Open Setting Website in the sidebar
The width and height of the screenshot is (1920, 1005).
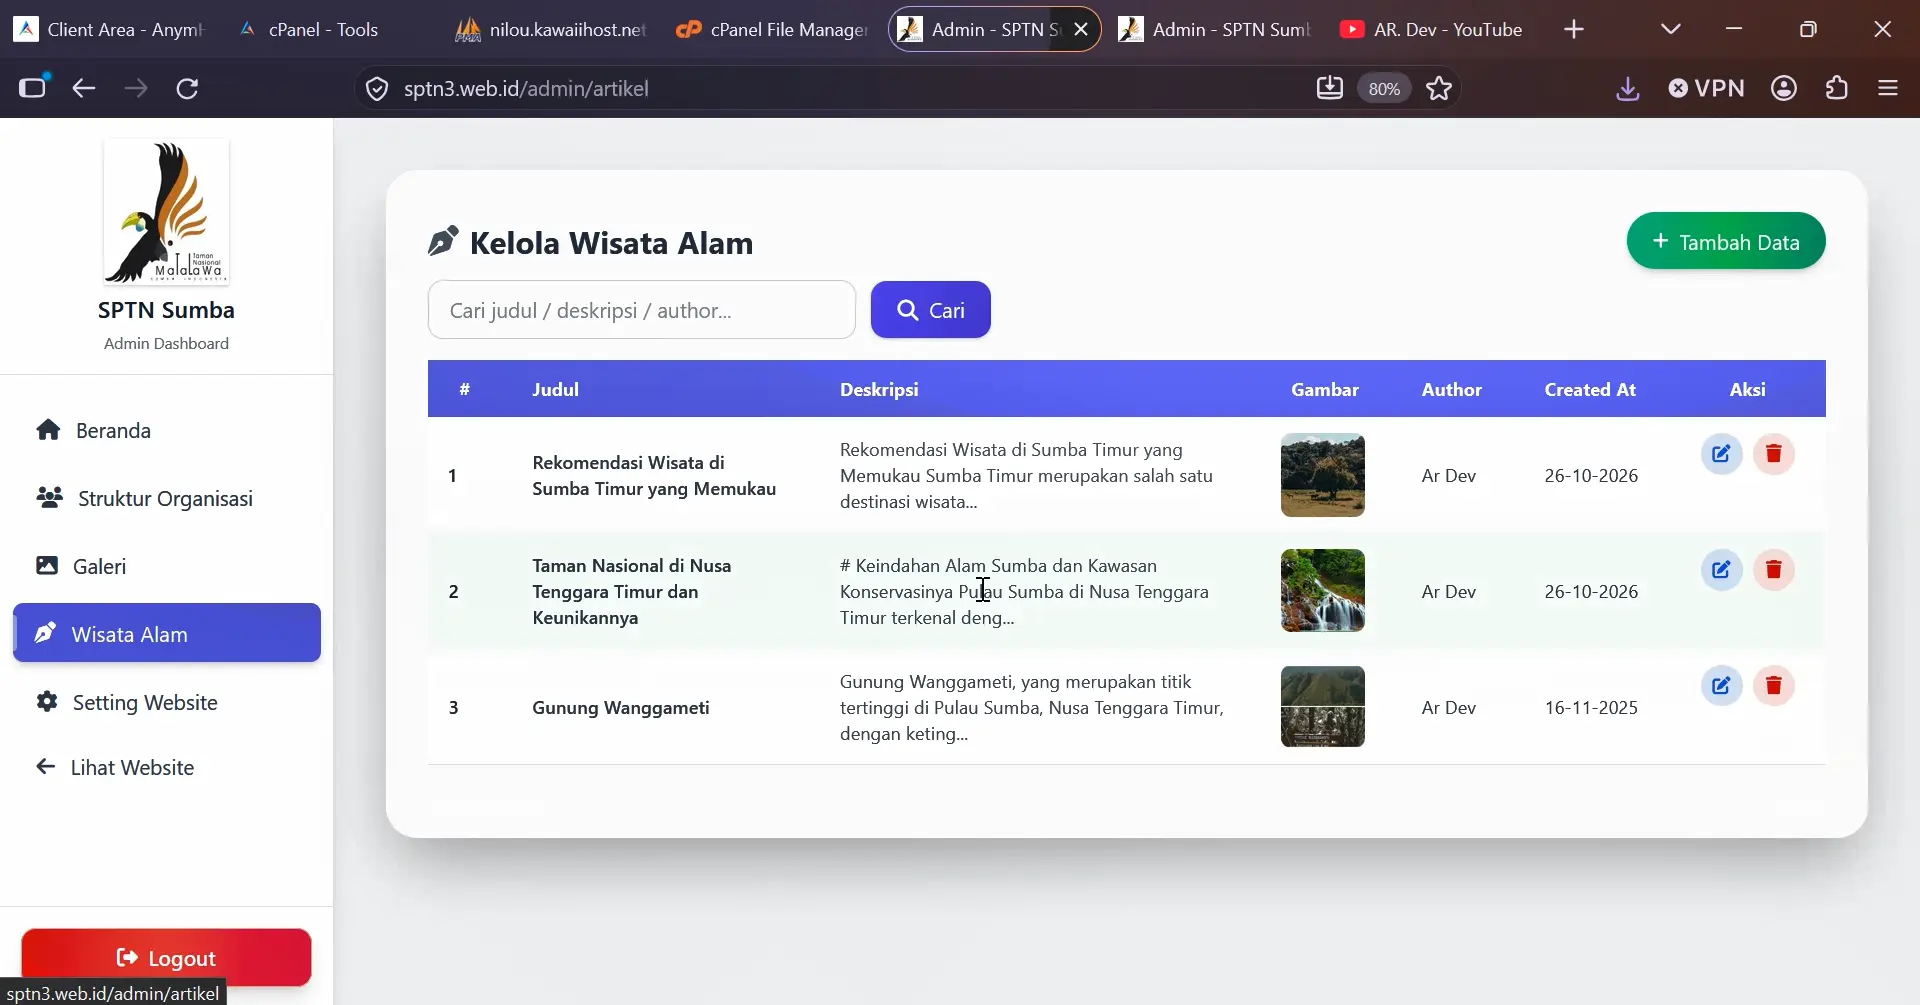pos(167,702)
